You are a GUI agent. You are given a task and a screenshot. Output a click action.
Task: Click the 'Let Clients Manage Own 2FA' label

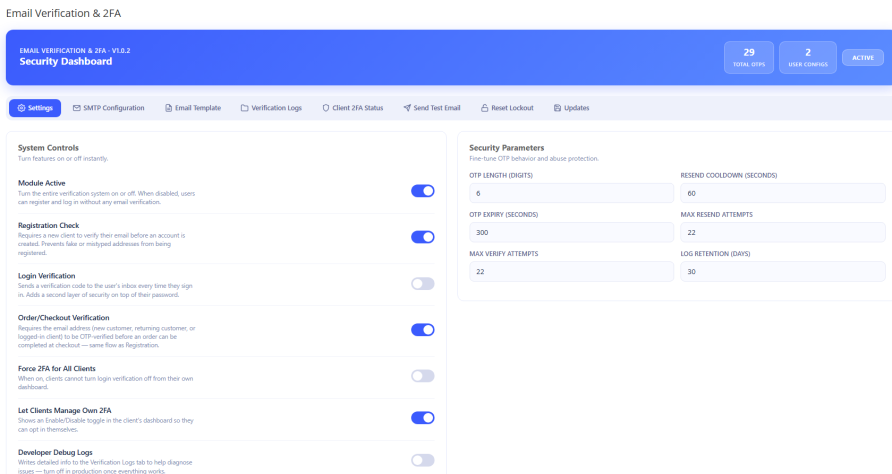coord(65,411)
